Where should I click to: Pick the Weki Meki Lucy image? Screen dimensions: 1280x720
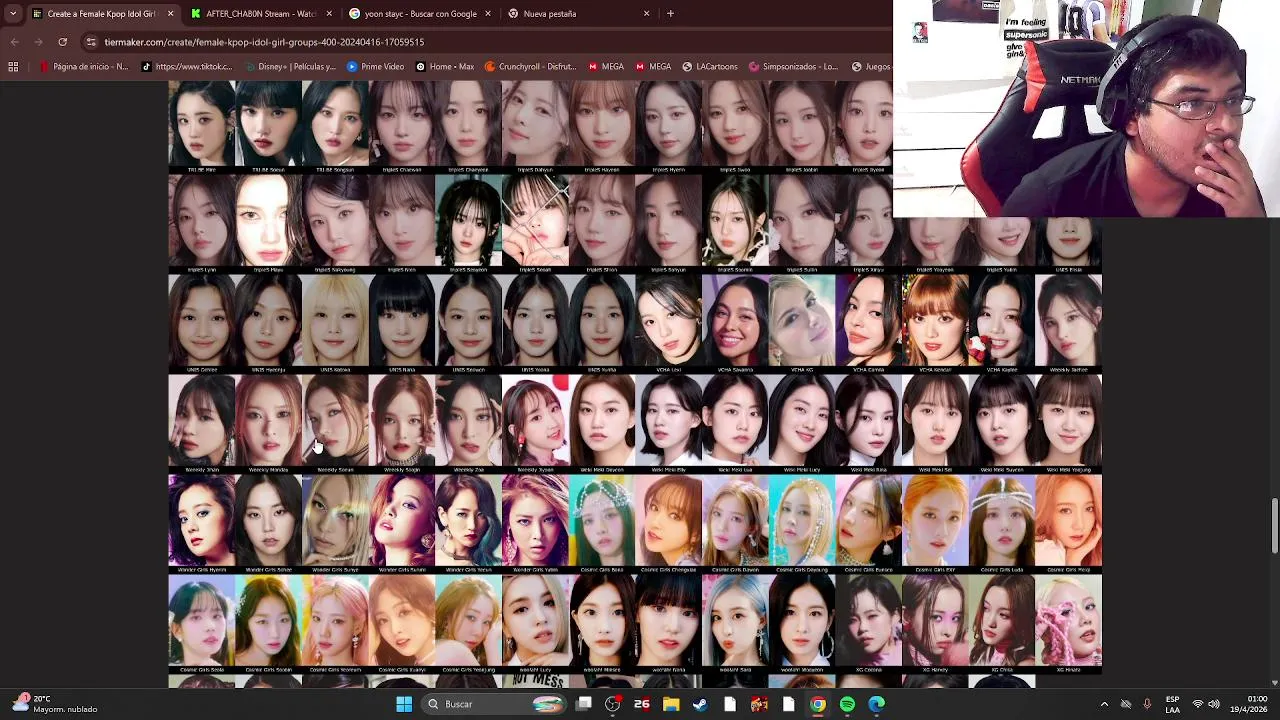coord(802,424)
